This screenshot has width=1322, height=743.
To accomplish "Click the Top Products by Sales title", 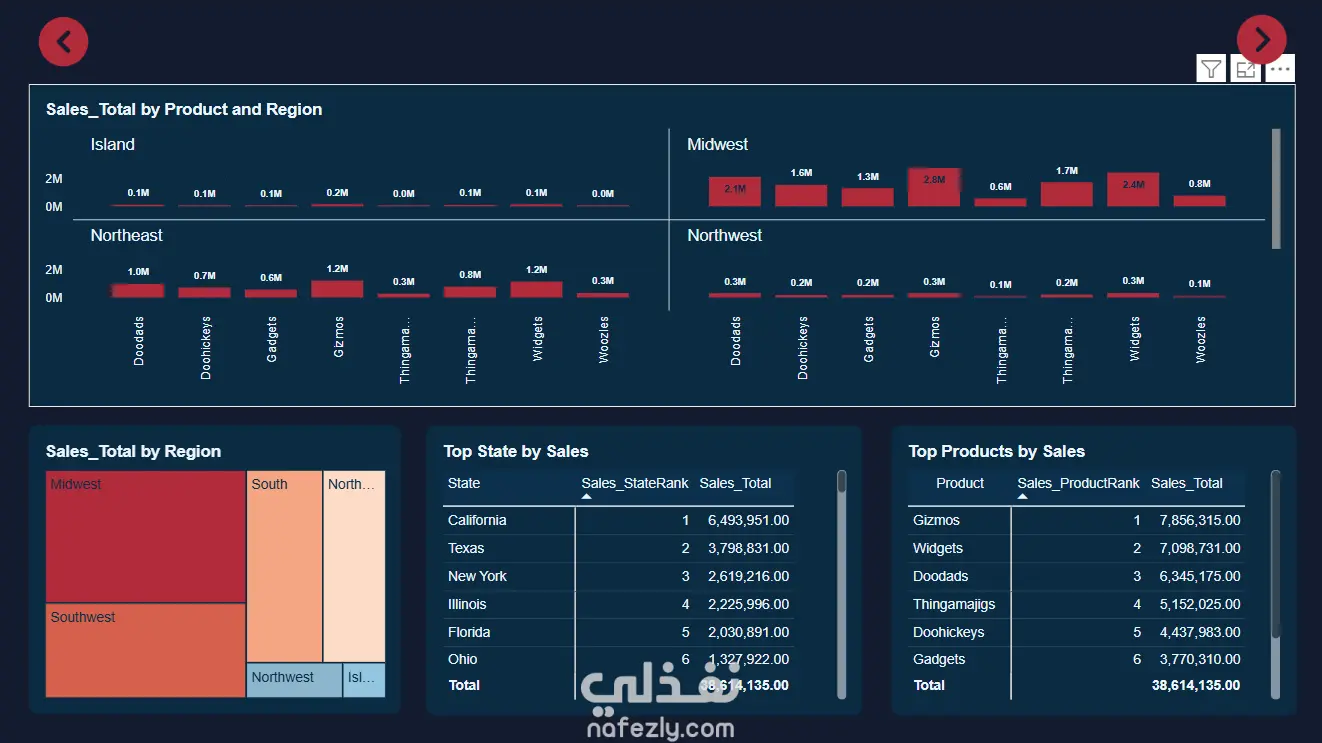I will 996,451.
